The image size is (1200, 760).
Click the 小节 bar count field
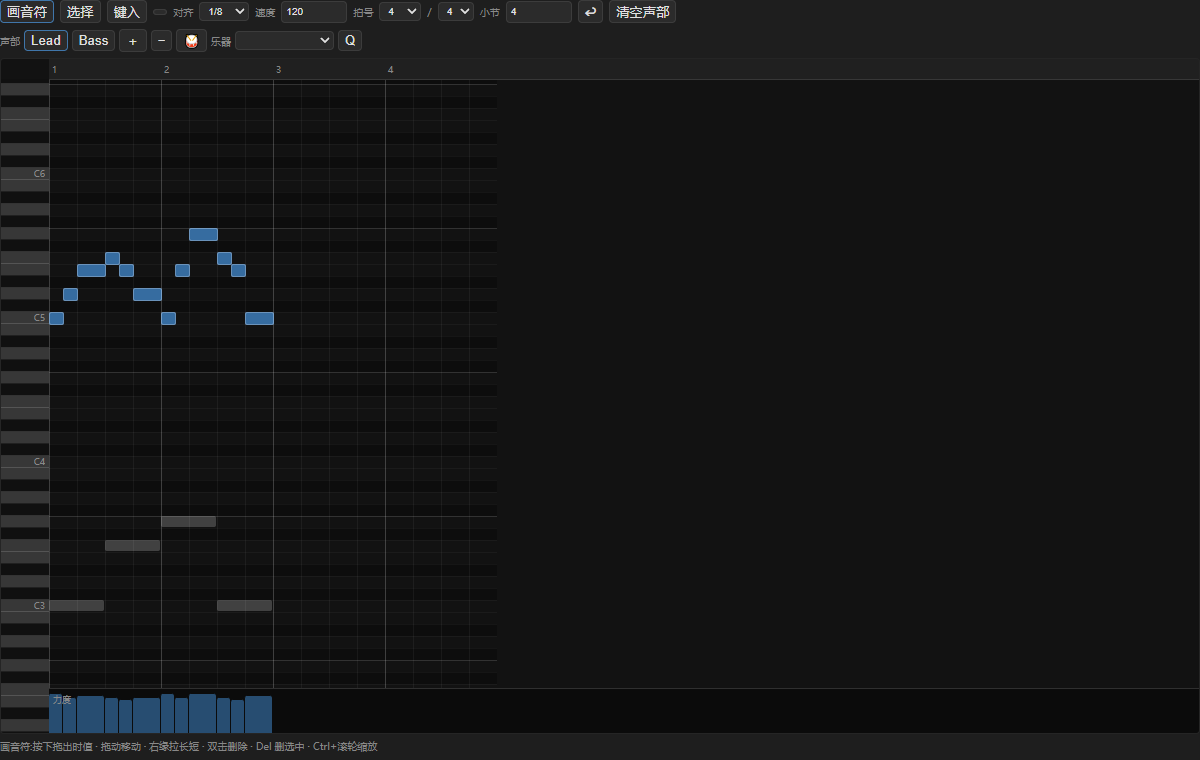pyautogui.click(x=539, y=12)
